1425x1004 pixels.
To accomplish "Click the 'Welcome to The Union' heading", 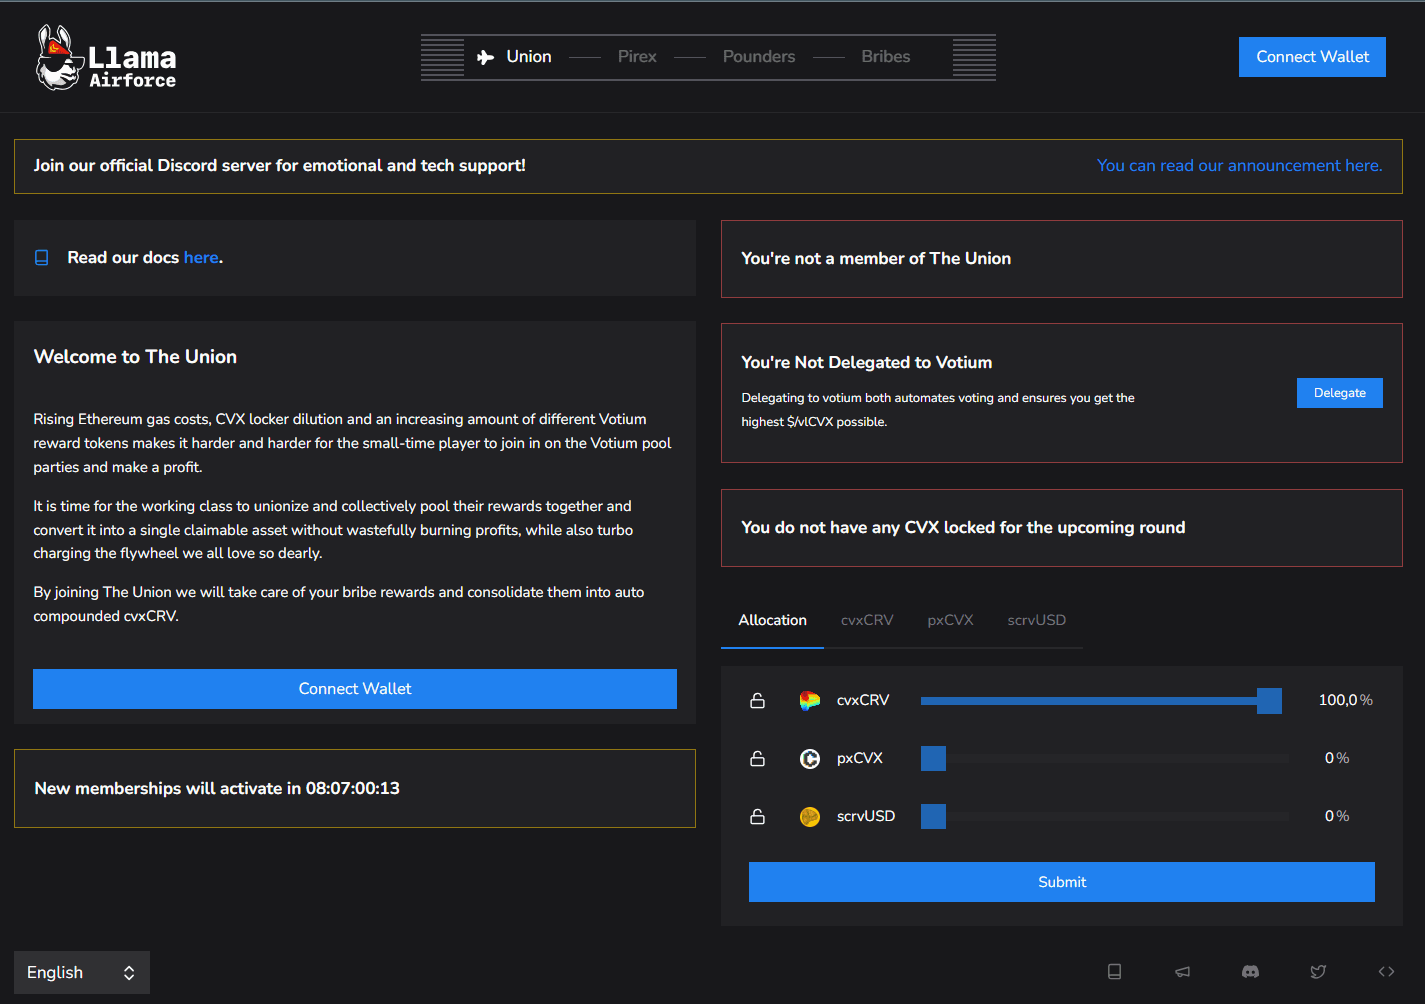I will [135, 357].
